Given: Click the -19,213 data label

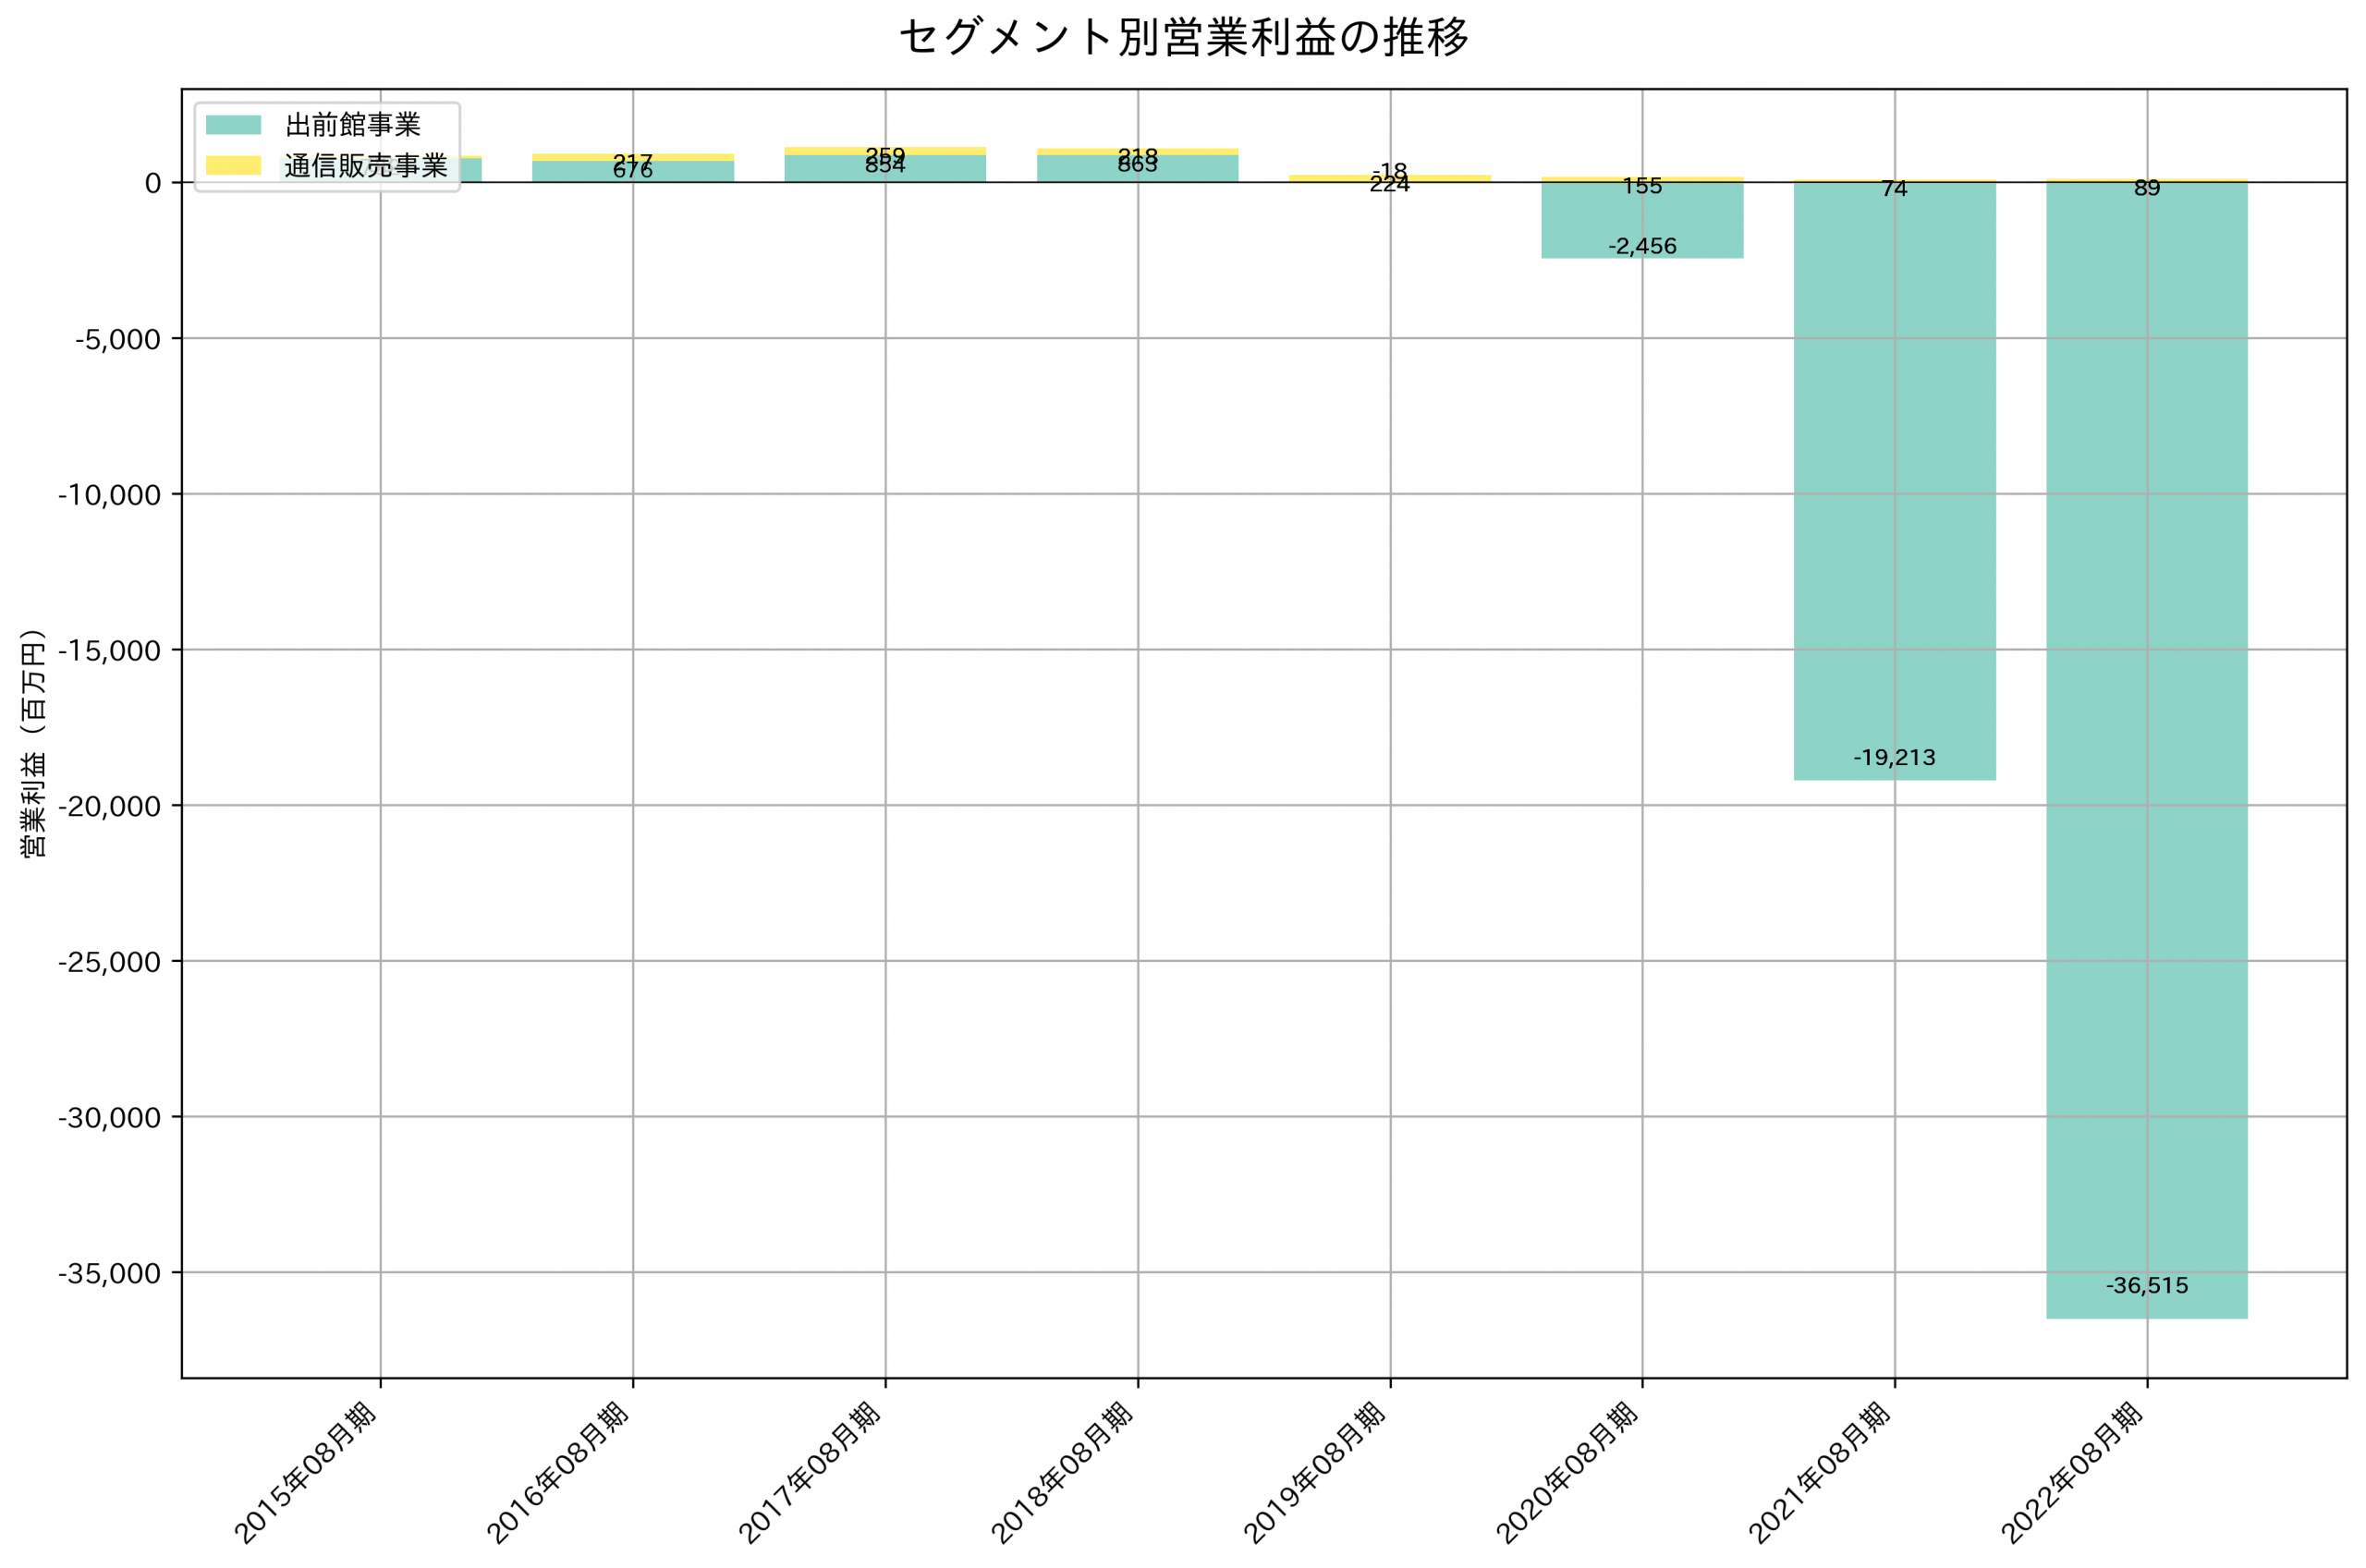Looking at the screenshot, I should coord(1894,757).
